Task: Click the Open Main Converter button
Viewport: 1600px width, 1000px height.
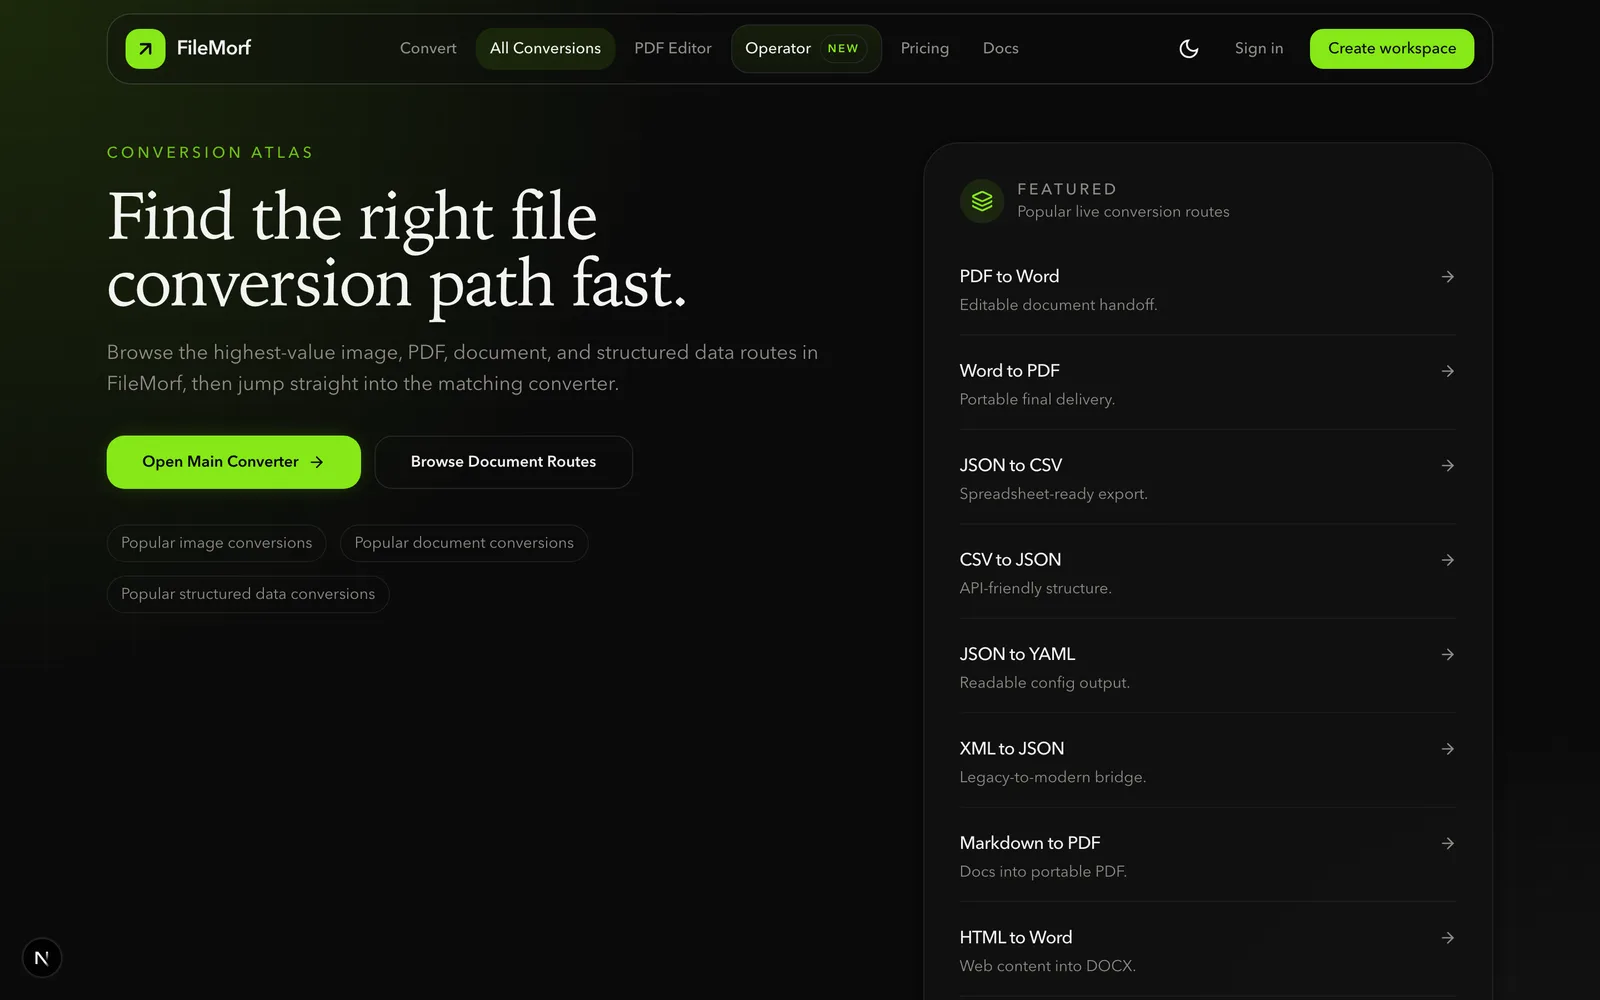Action: 233,462
